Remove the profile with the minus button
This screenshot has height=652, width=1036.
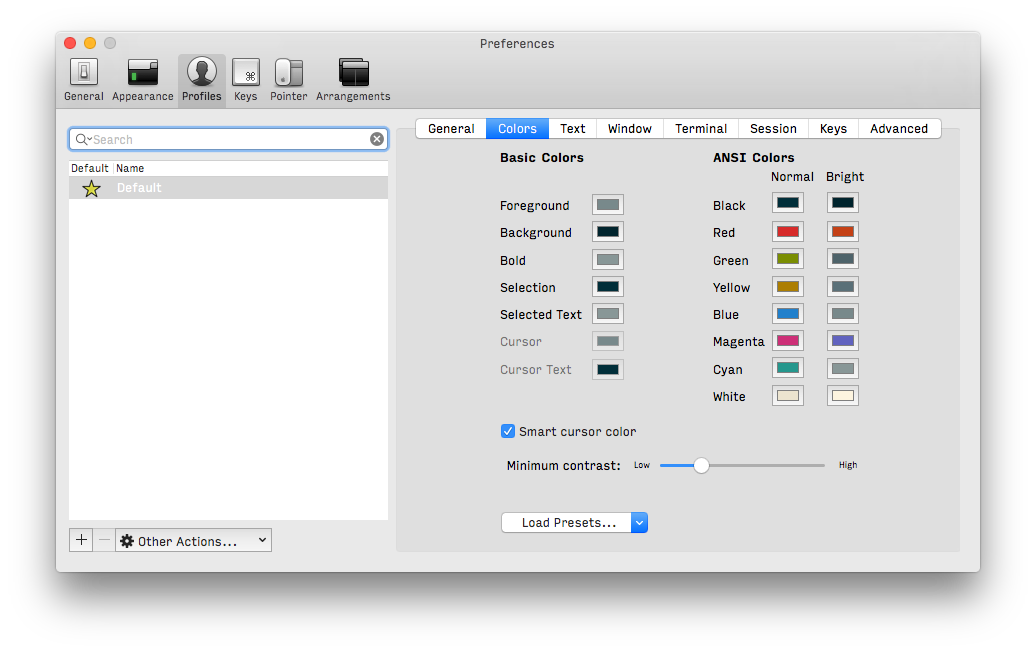[104, 540]
